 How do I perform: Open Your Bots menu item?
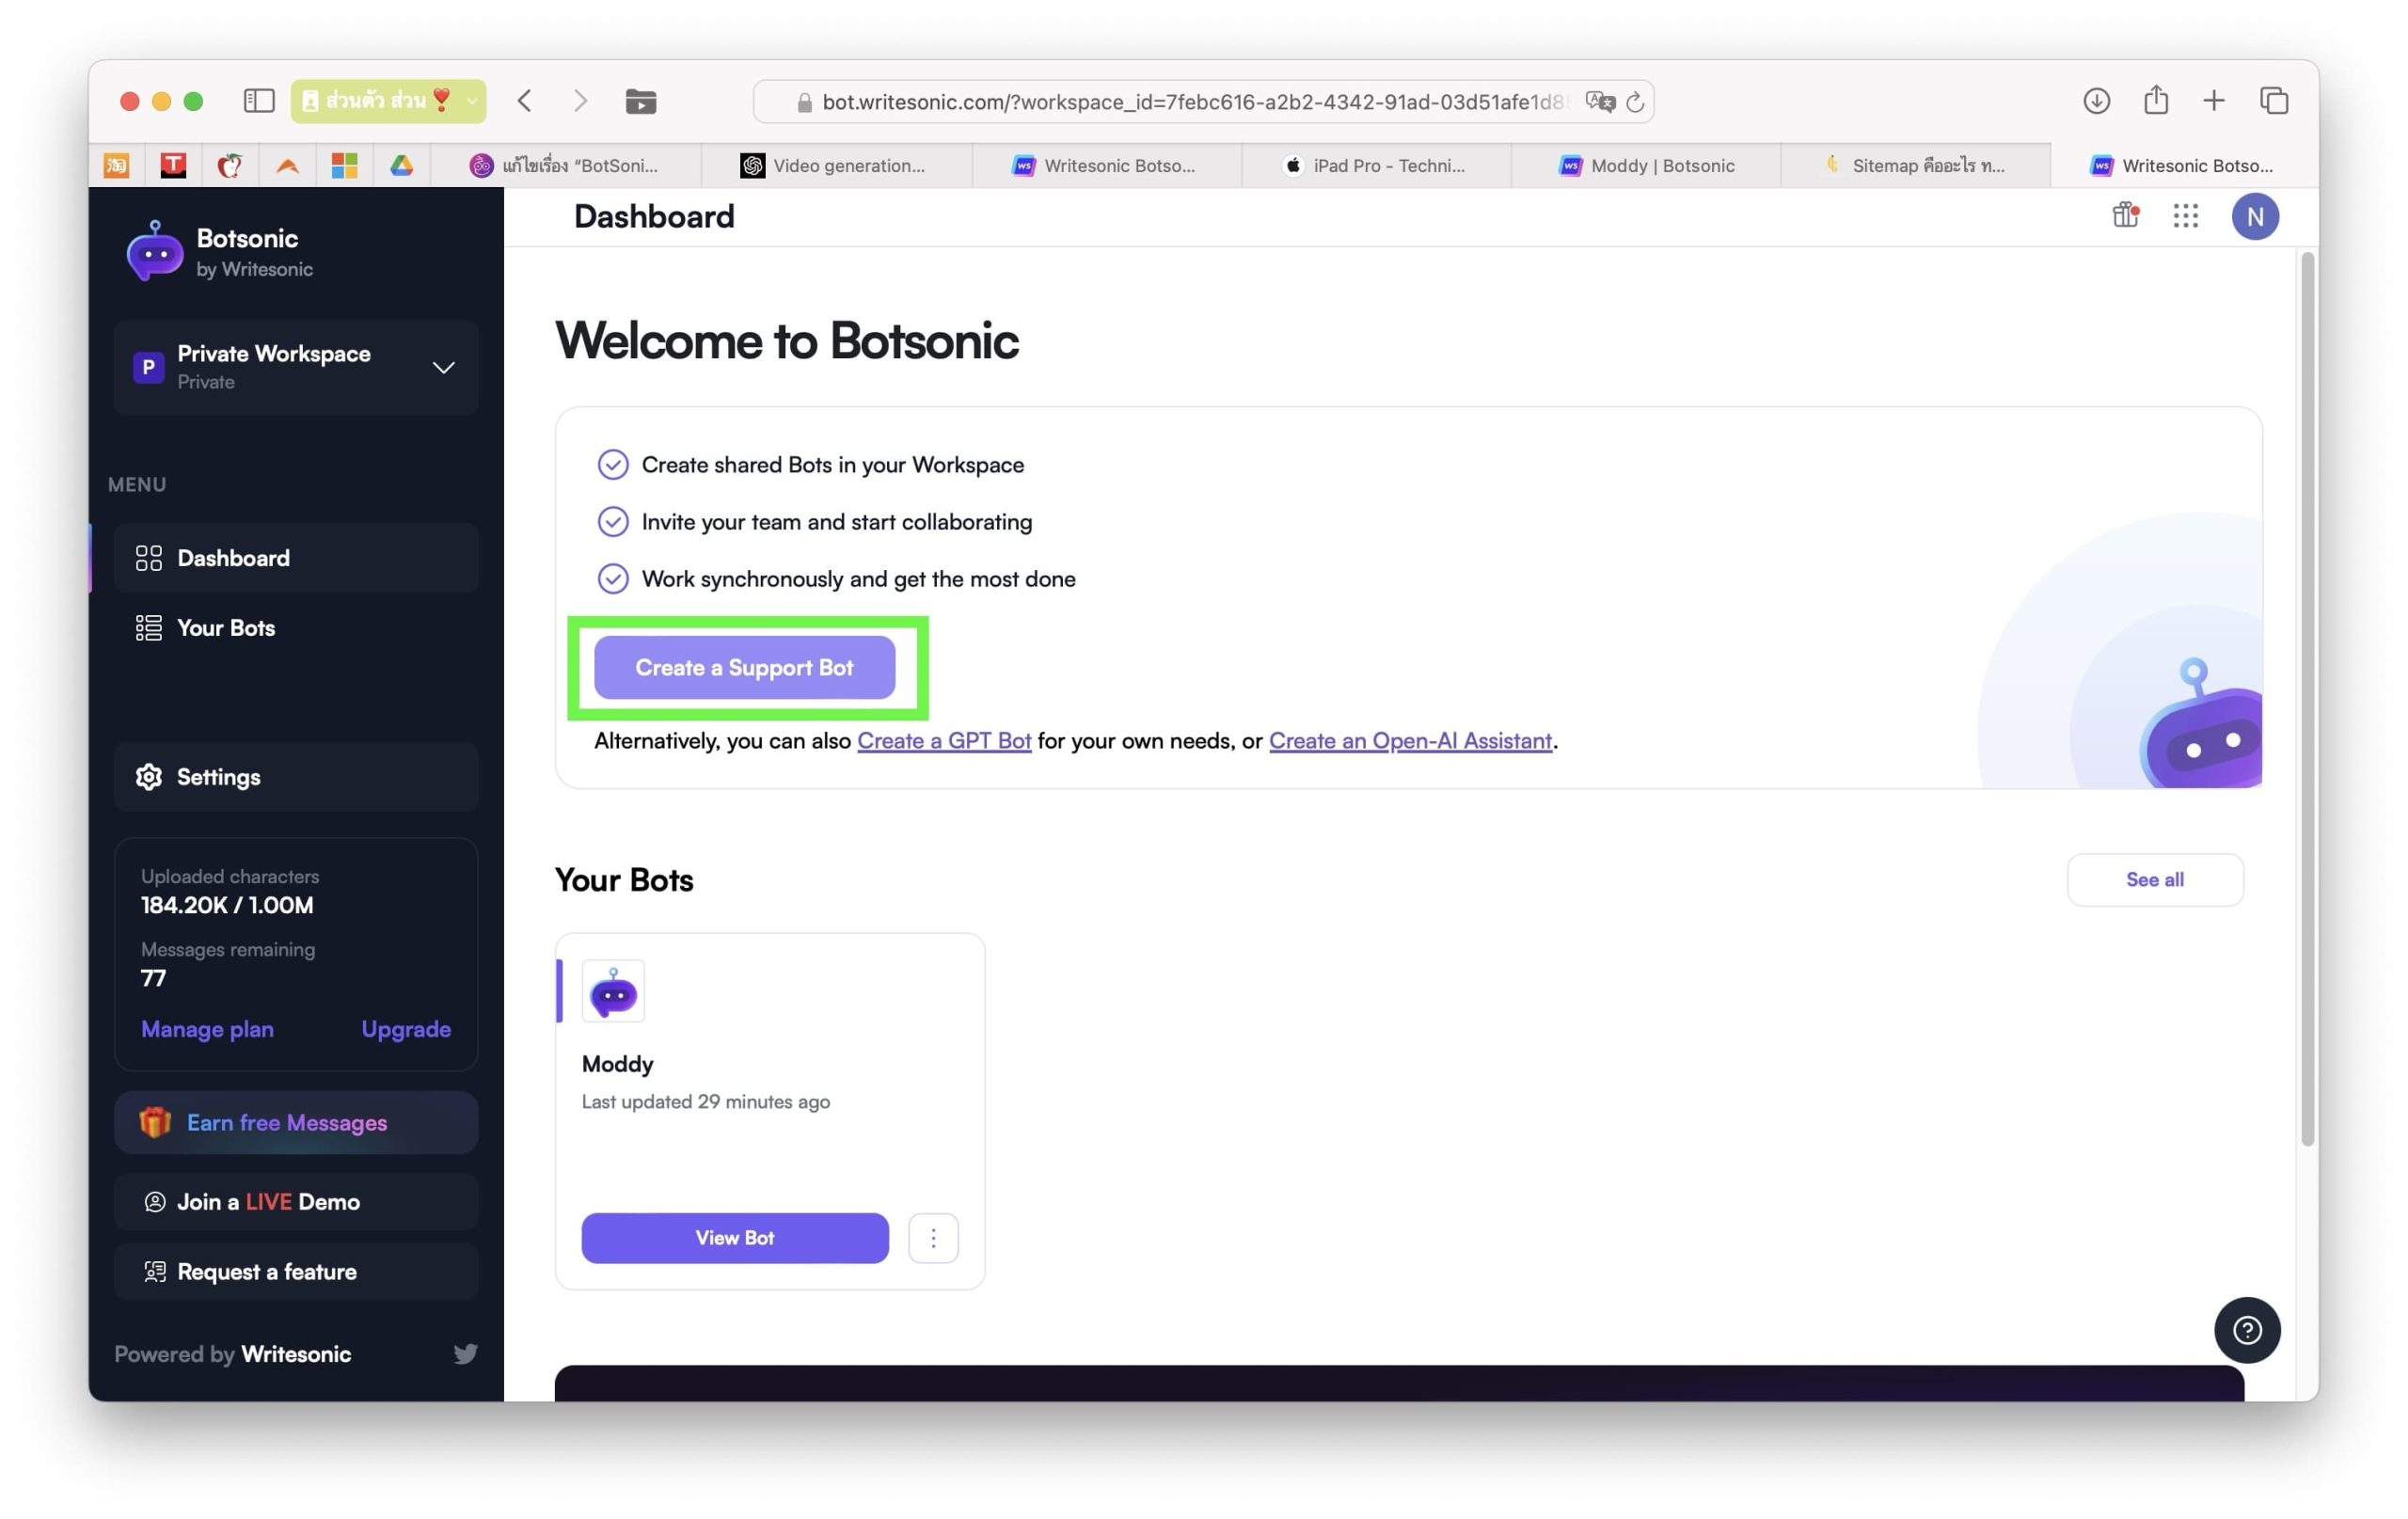(226, 627)
